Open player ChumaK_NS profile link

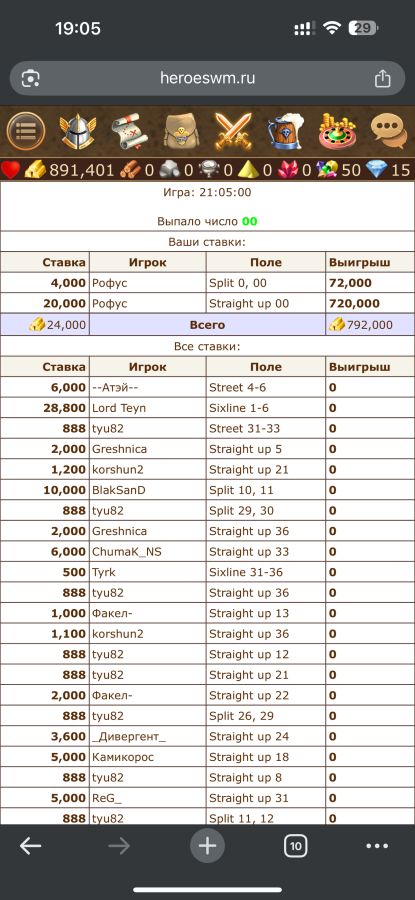coord(127,552)
